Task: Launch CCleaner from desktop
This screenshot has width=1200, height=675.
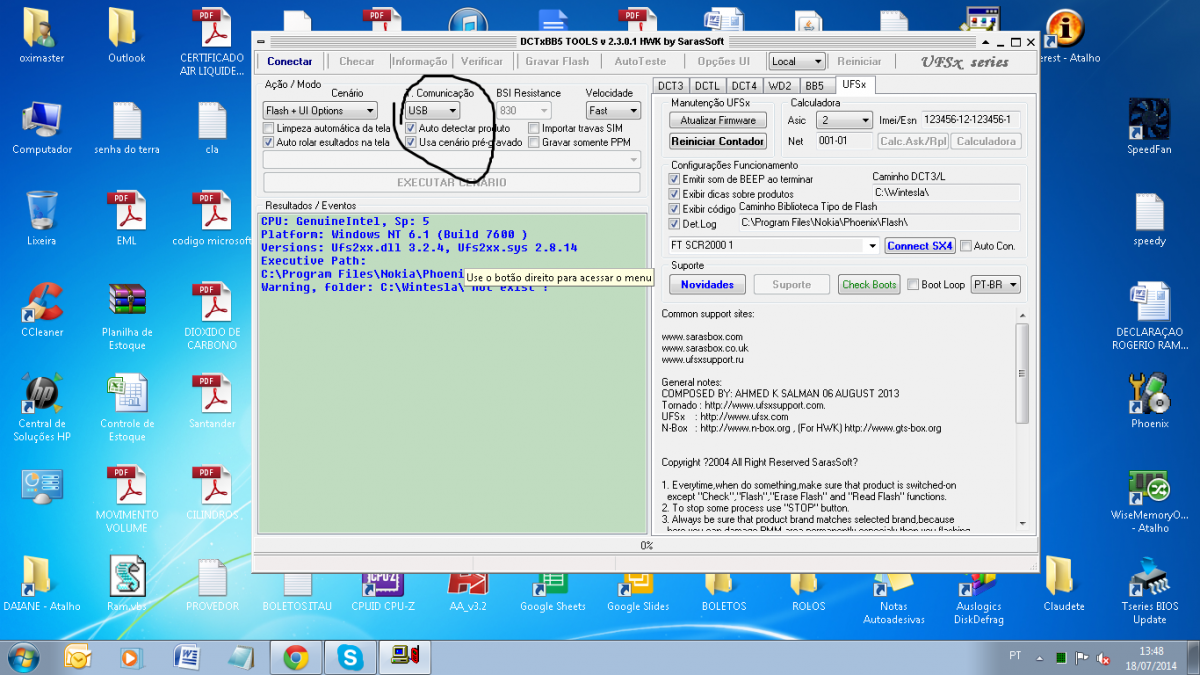Action: coord(42,310)
